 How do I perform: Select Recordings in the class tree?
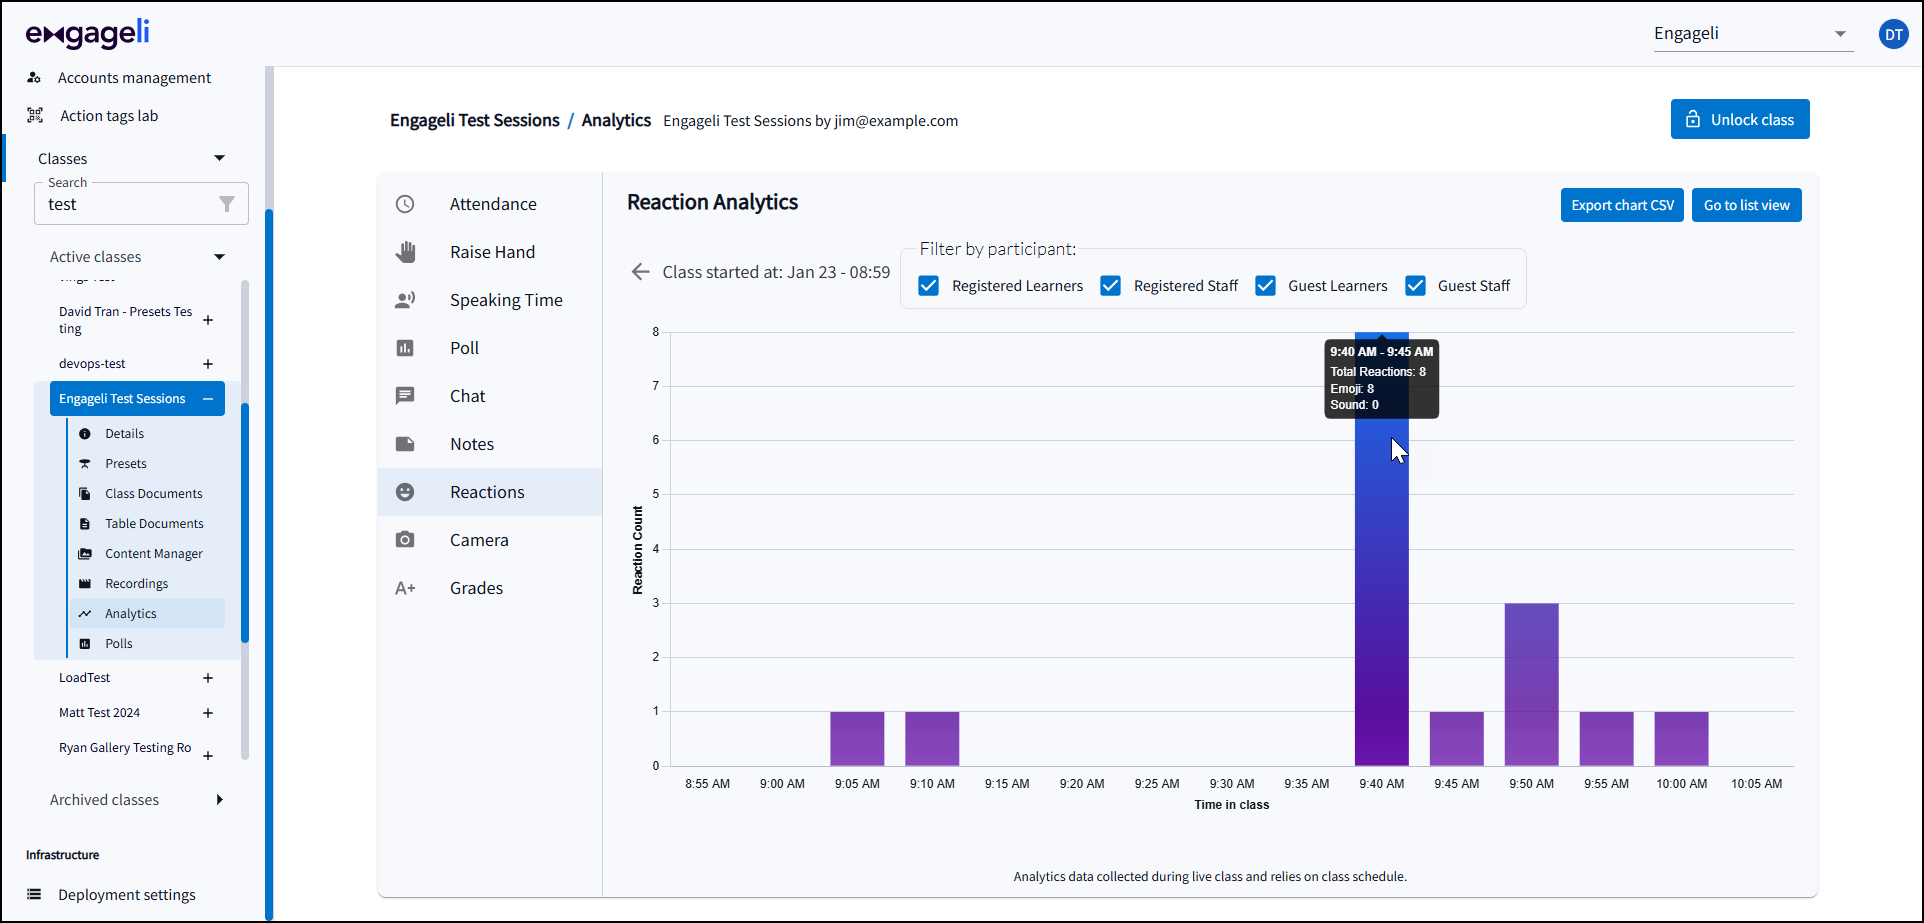137,584
